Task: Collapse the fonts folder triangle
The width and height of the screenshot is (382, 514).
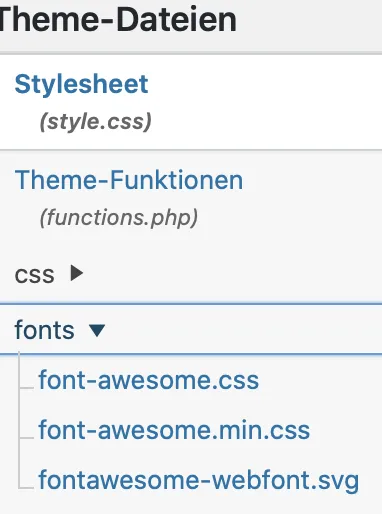Action: tap(97, 331)
